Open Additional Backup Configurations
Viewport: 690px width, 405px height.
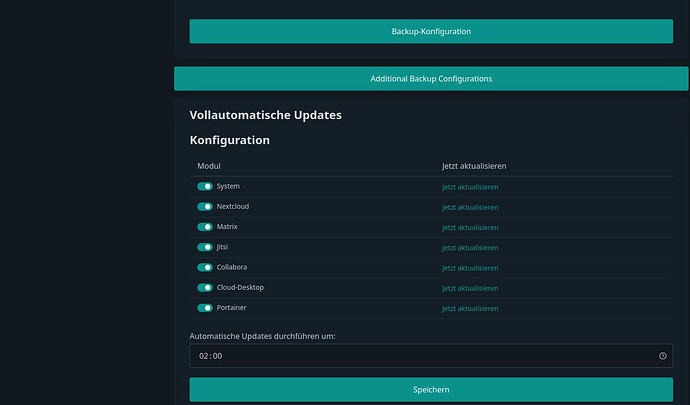[x=431, y=78]
